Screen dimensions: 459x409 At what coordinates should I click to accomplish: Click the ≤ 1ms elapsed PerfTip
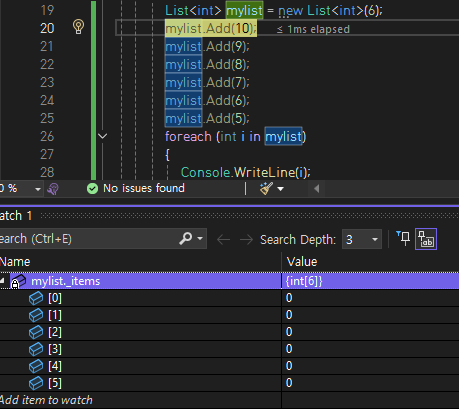[313, 29]
